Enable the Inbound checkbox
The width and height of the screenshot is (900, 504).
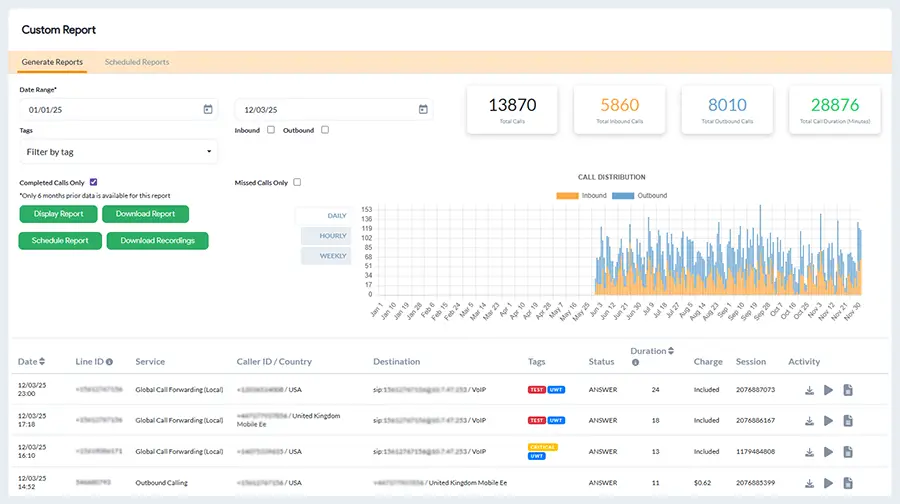[270, 130]
